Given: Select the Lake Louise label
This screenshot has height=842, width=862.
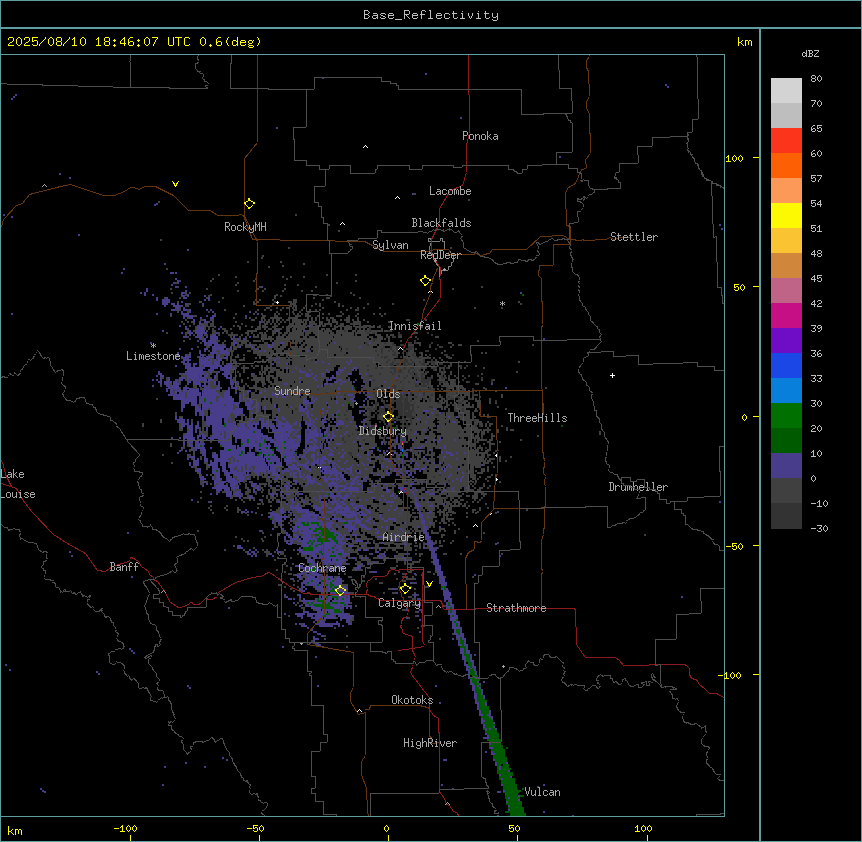Looking at the screenshot, I should 18,484.
